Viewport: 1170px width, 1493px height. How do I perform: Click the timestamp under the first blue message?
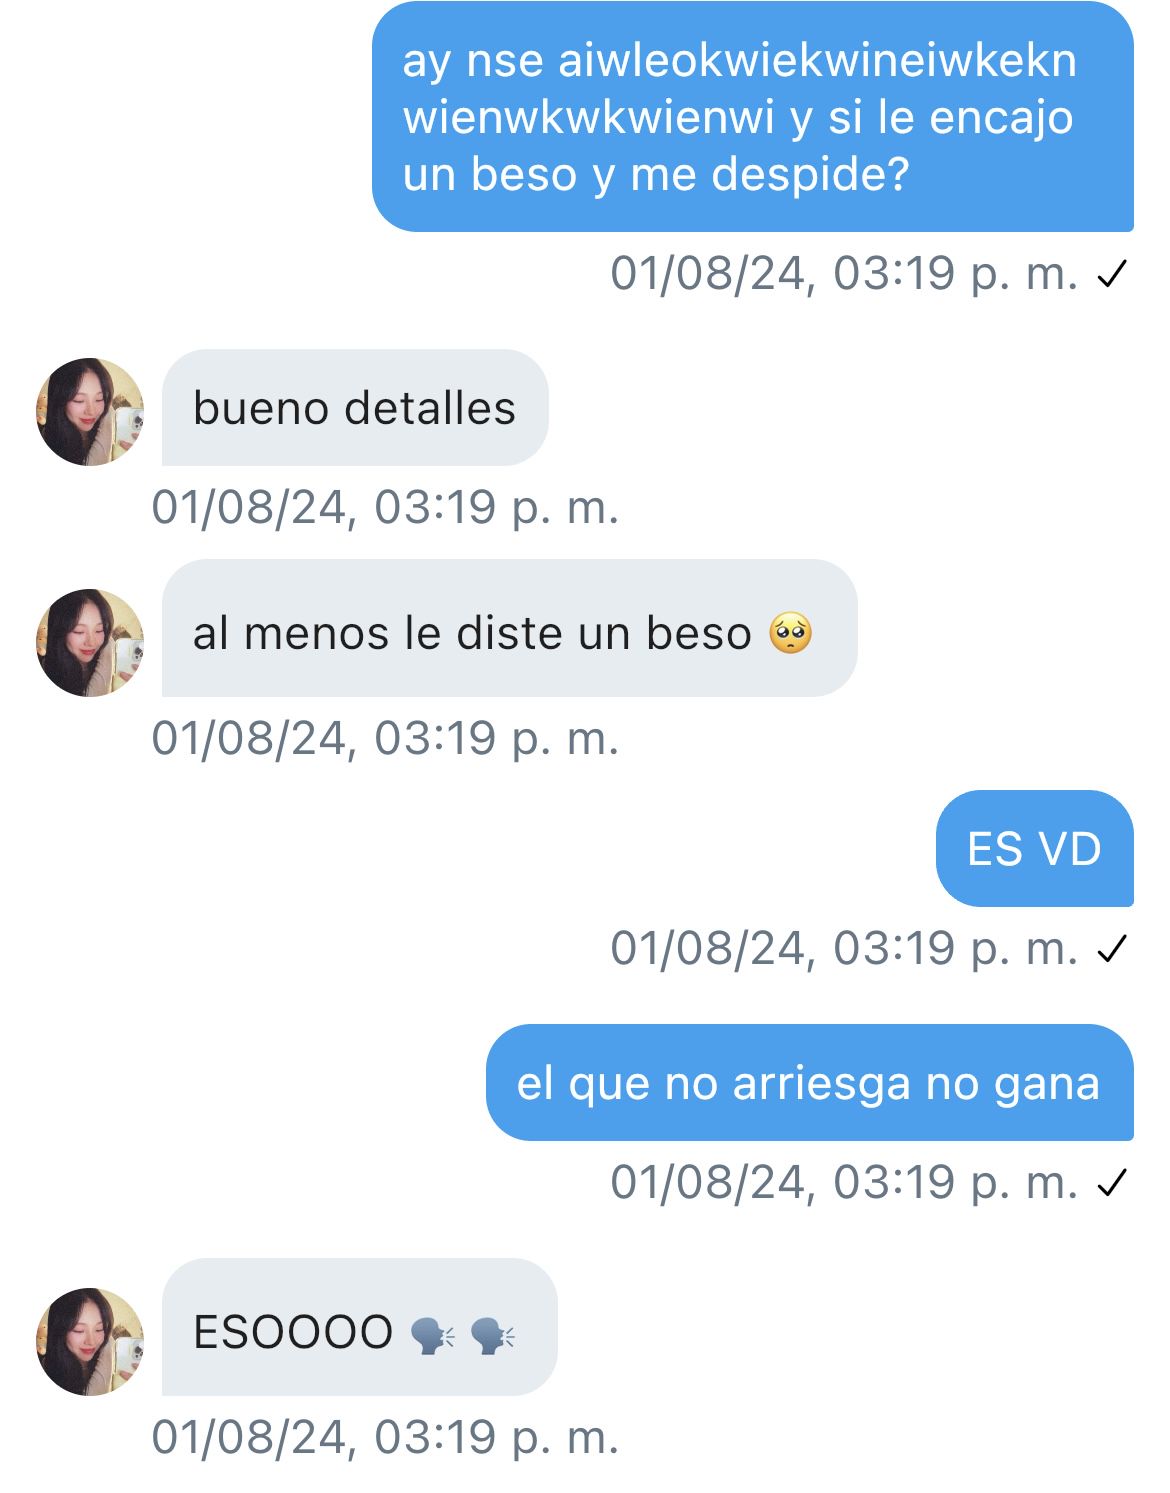(845, 273)
